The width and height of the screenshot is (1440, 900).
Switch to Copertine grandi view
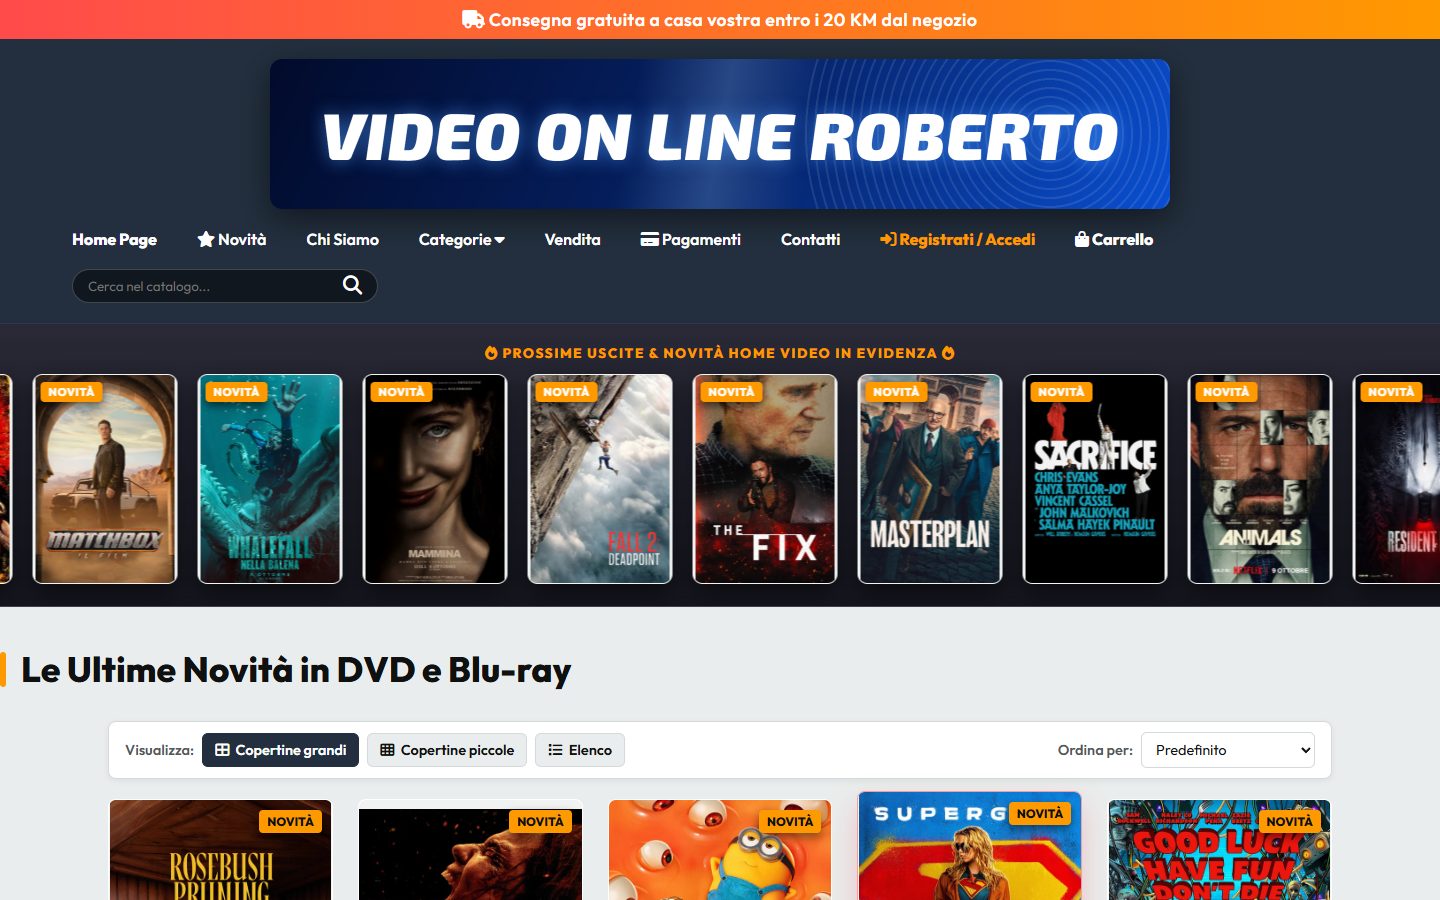(x=280, y=750)
